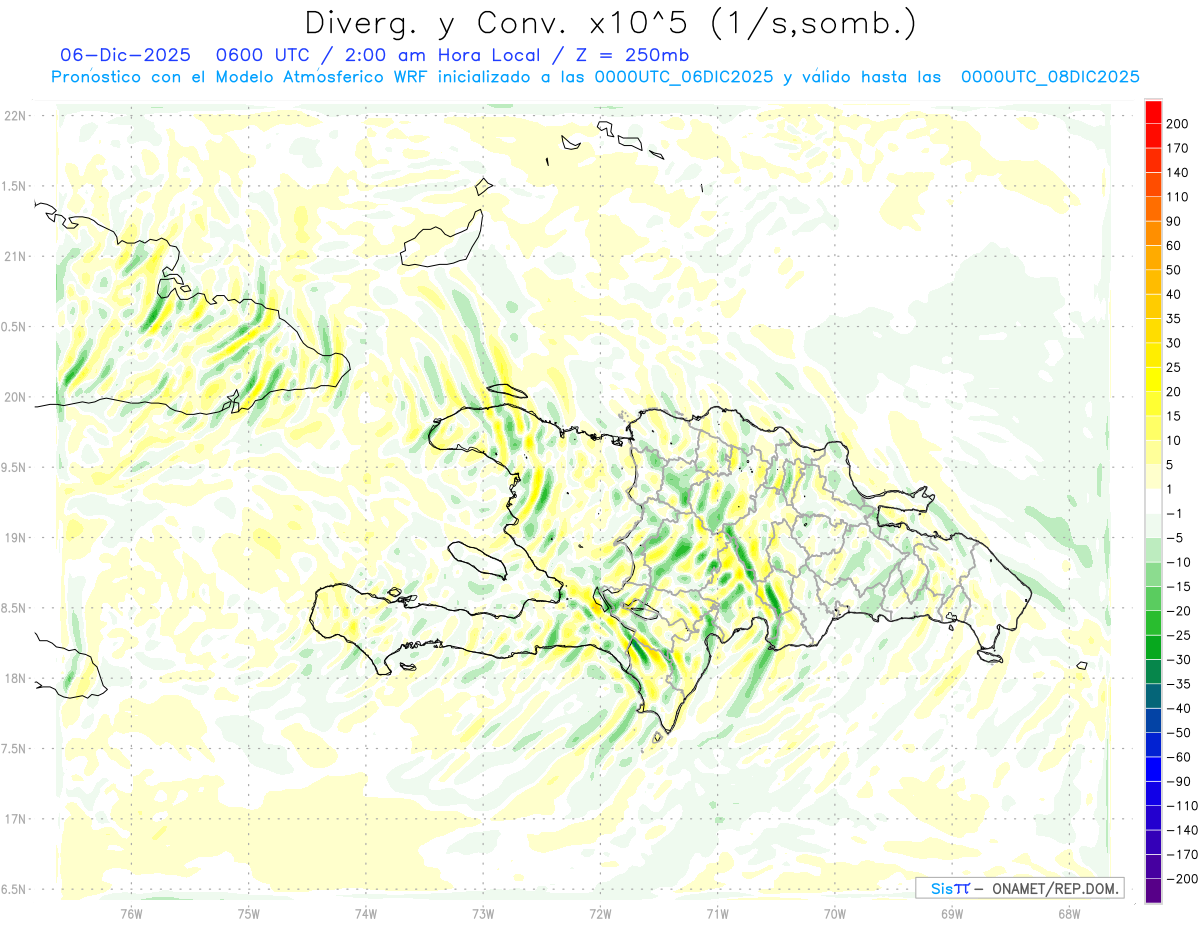Click the '9.5N' axis label
The height and width of the screenshot is (927, 1200).
pos(15,467)
